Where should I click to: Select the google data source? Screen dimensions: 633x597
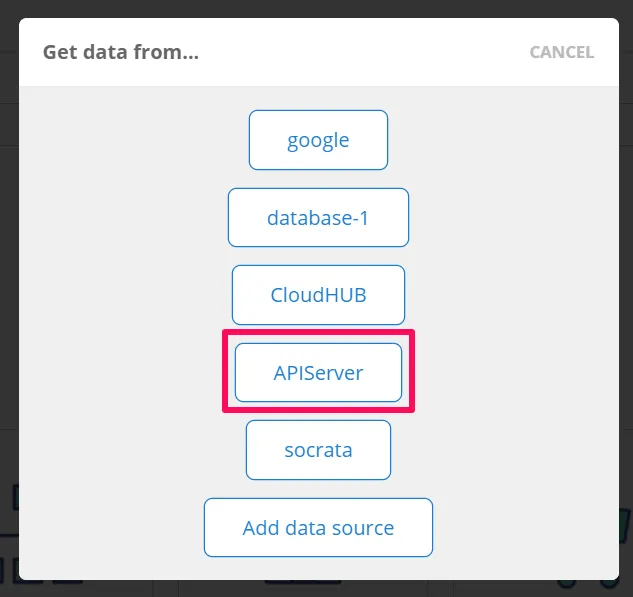click(318, 140)
